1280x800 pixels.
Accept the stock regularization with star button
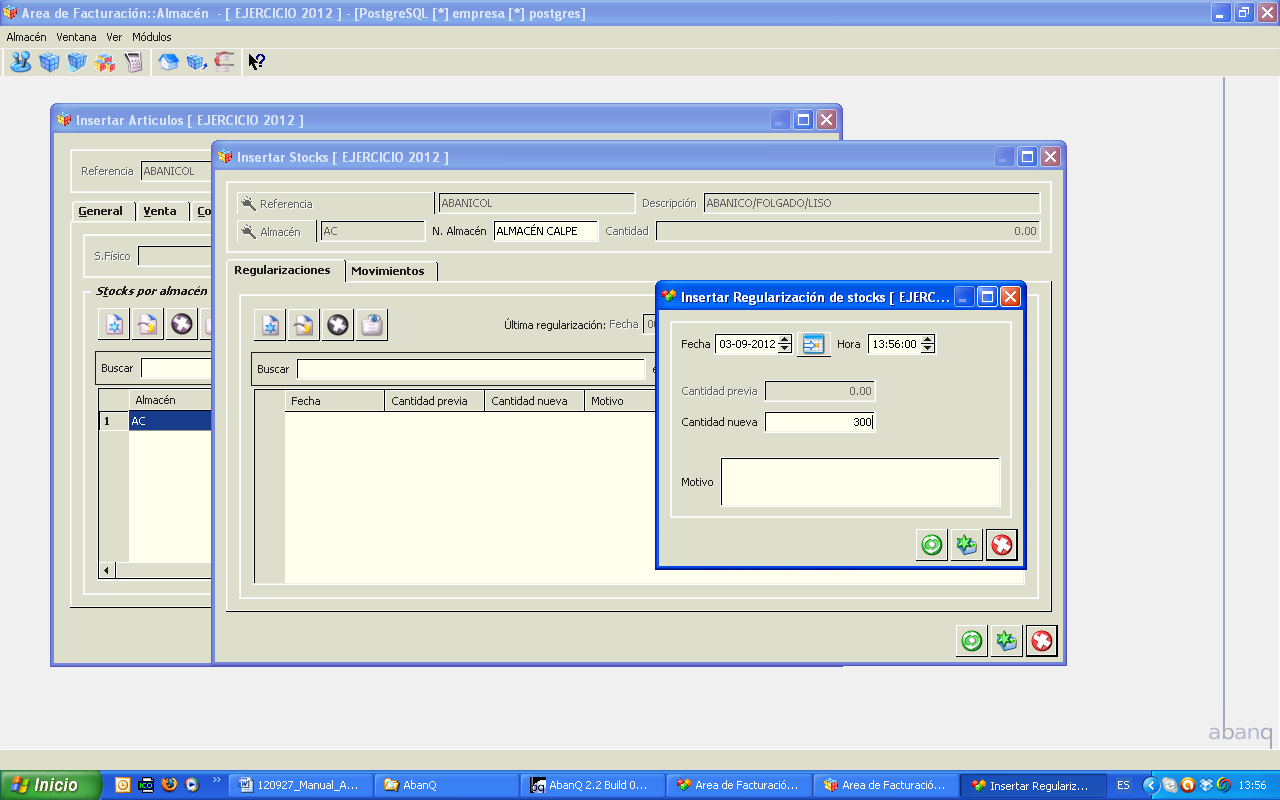967,545
